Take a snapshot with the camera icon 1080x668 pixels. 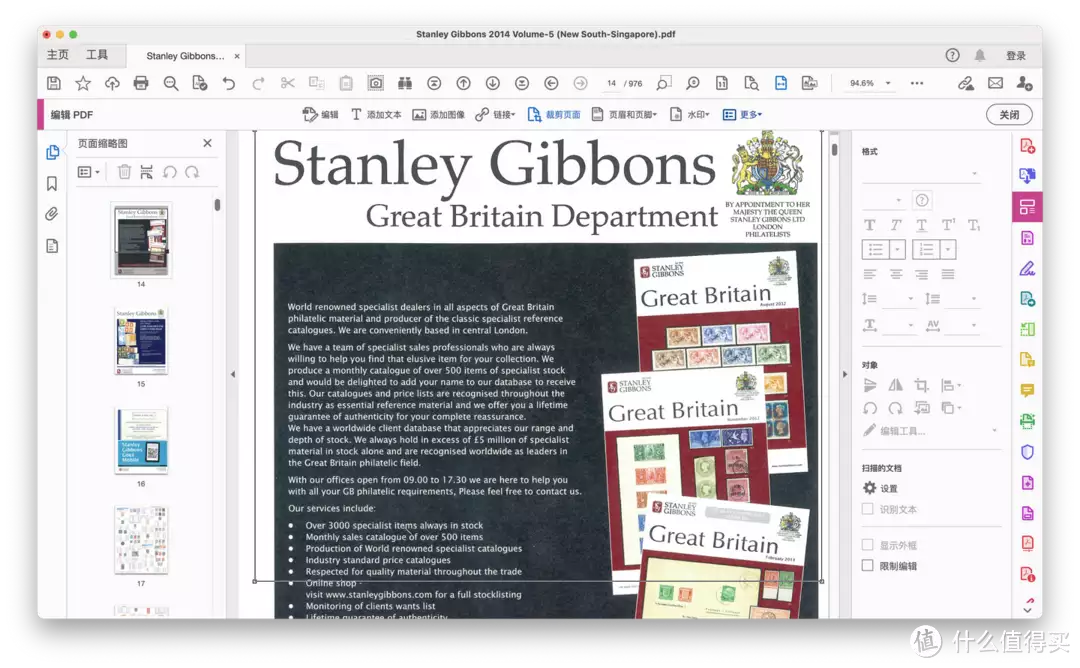tap(375, 83)
